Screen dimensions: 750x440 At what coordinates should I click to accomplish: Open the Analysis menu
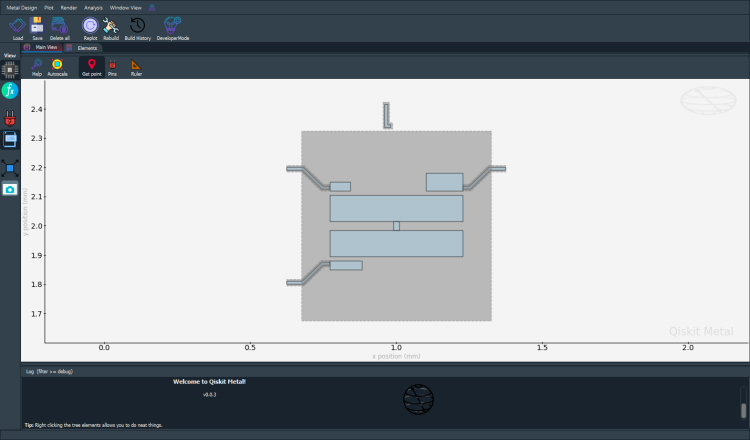[93, 8]
